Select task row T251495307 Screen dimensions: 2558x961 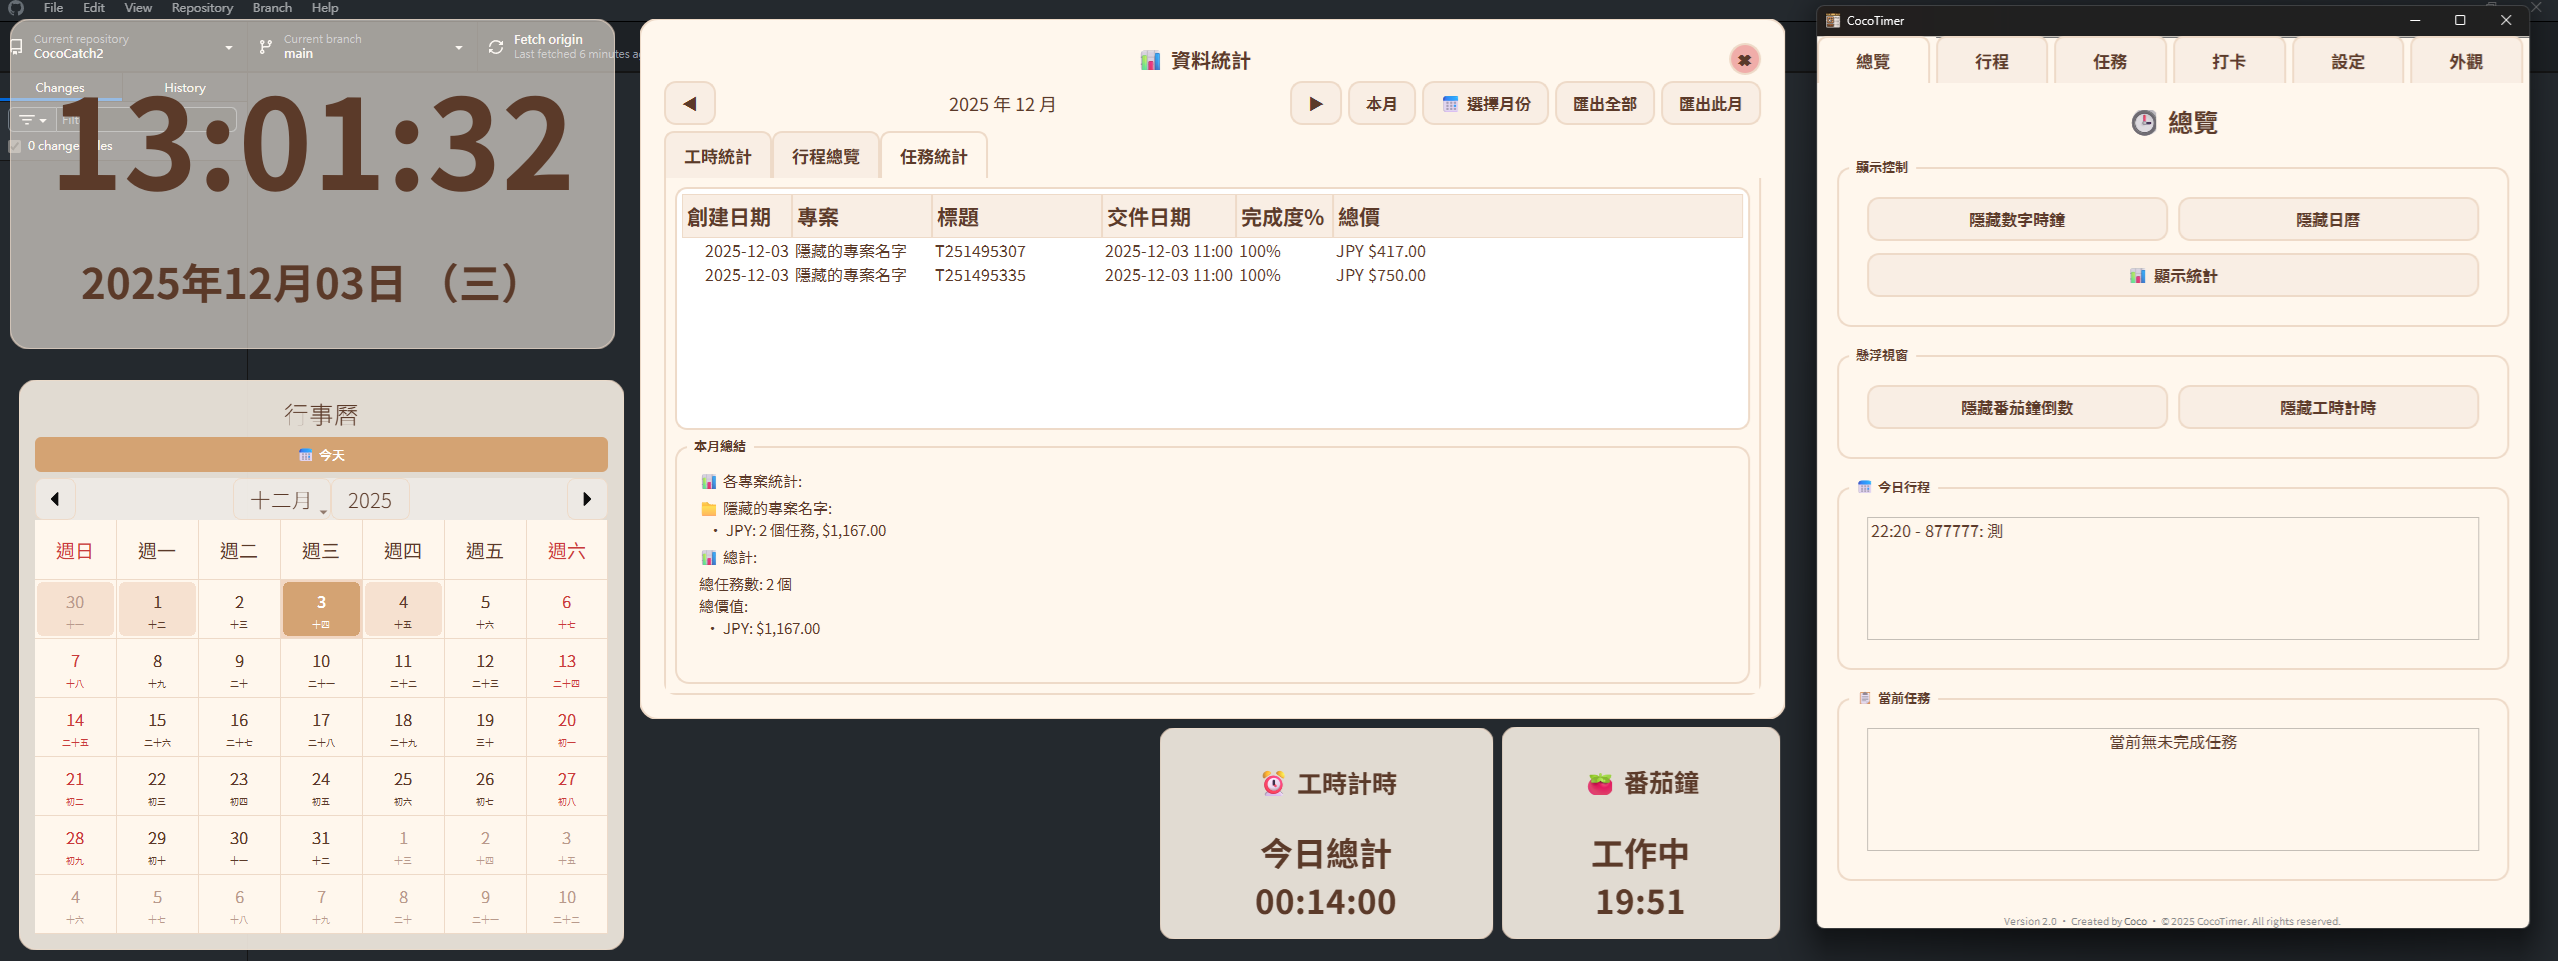[1212, 251]
